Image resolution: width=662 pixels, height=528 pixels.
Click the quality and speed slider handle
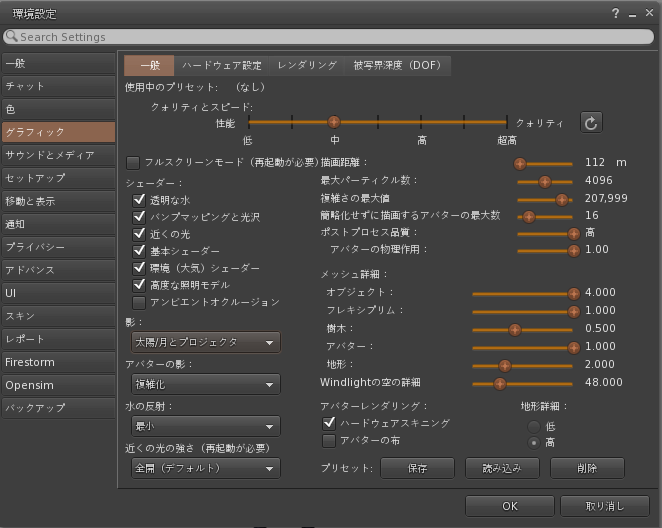point(334,122)
